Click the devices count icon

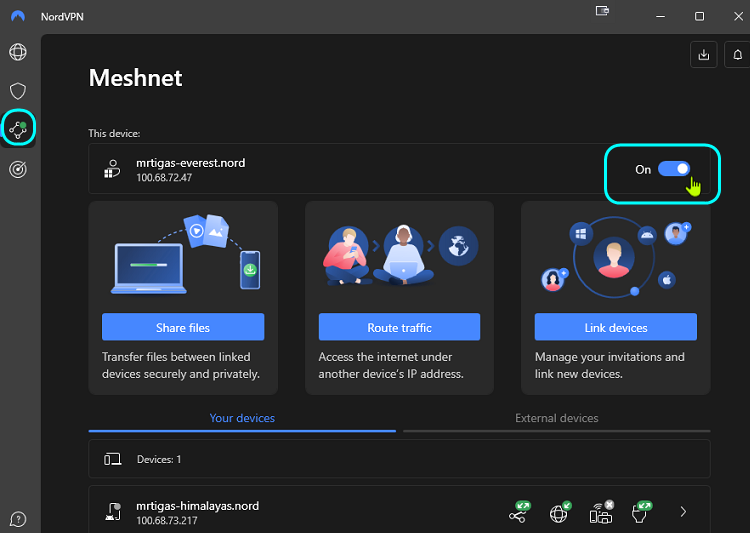click(112, 459)
